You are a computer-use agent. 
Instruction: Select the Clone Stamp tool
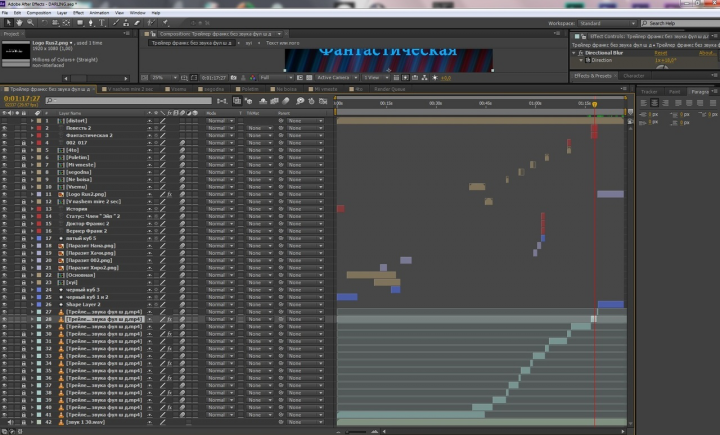(126, 23)
